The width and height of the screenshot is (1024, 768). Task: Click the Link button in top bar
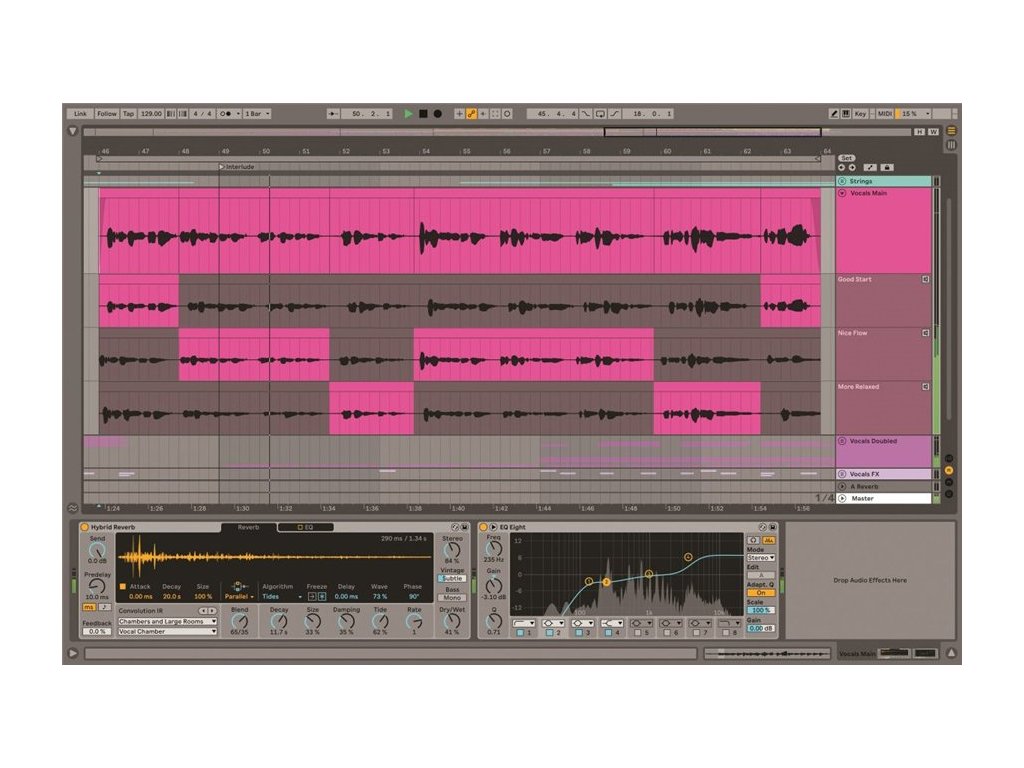click(x=80, y=114)
